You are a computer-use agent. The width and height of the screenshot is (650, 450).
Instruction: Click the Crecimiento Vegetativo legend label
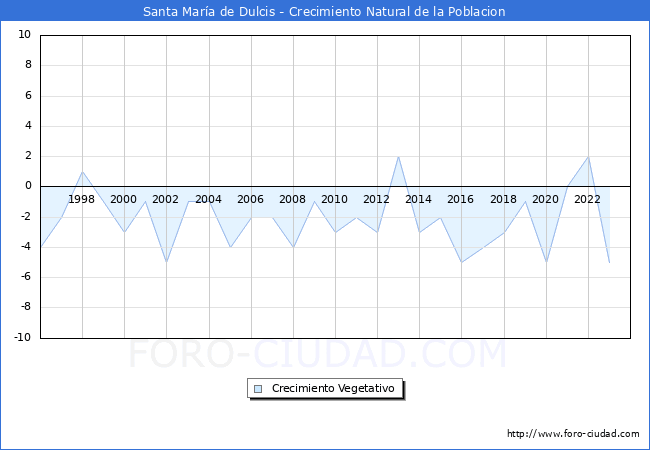(333, 388)
